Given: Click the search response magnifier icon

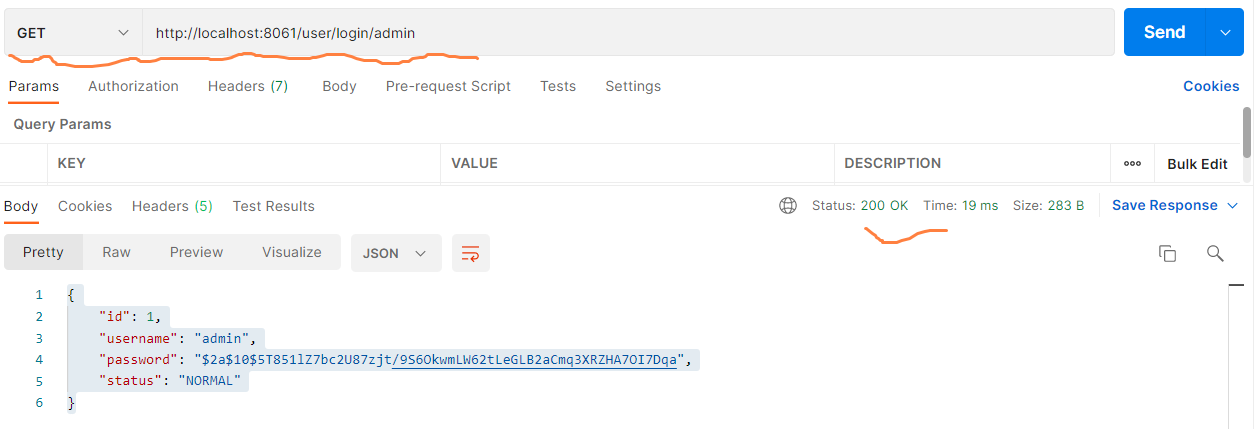Looking at the screenshot, I should [x=1215, y=253].
